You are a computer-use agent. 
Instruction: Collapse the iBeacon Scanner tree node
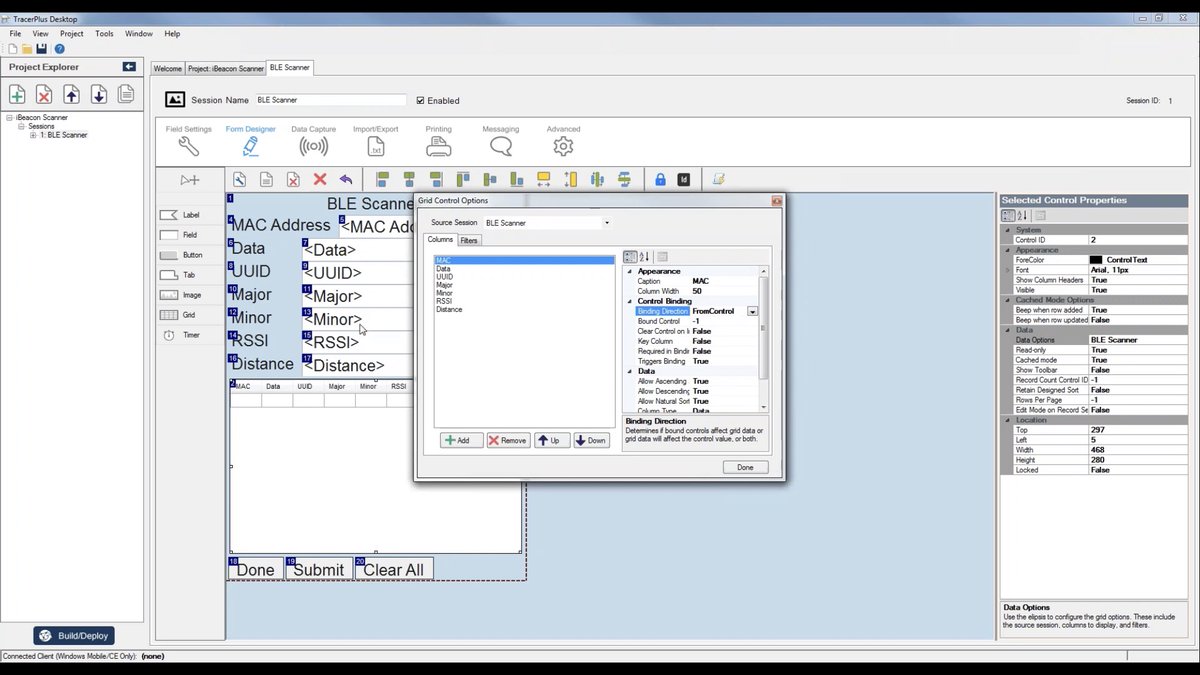[x=9, y=118]
